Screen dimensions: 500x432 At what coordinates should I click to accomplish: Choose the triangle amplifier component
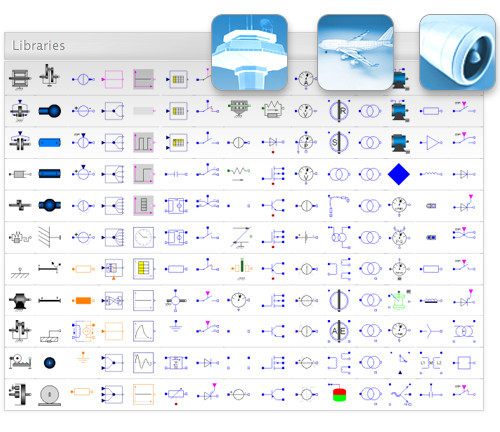pyautogui.click(x=432, y=143)
